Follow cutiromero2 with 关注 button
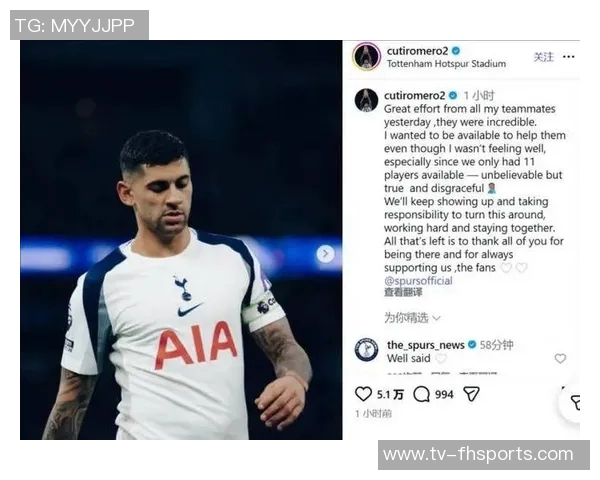The width and height of the screenshot is (600, 480). 544,57
